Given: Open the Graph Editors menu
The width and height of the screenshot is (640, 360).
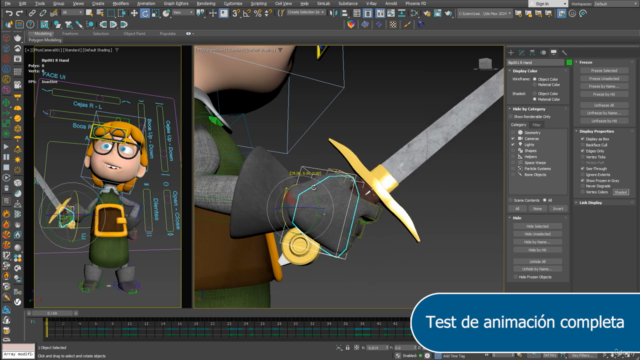Looking at the screenshot, I should [176, 4].
